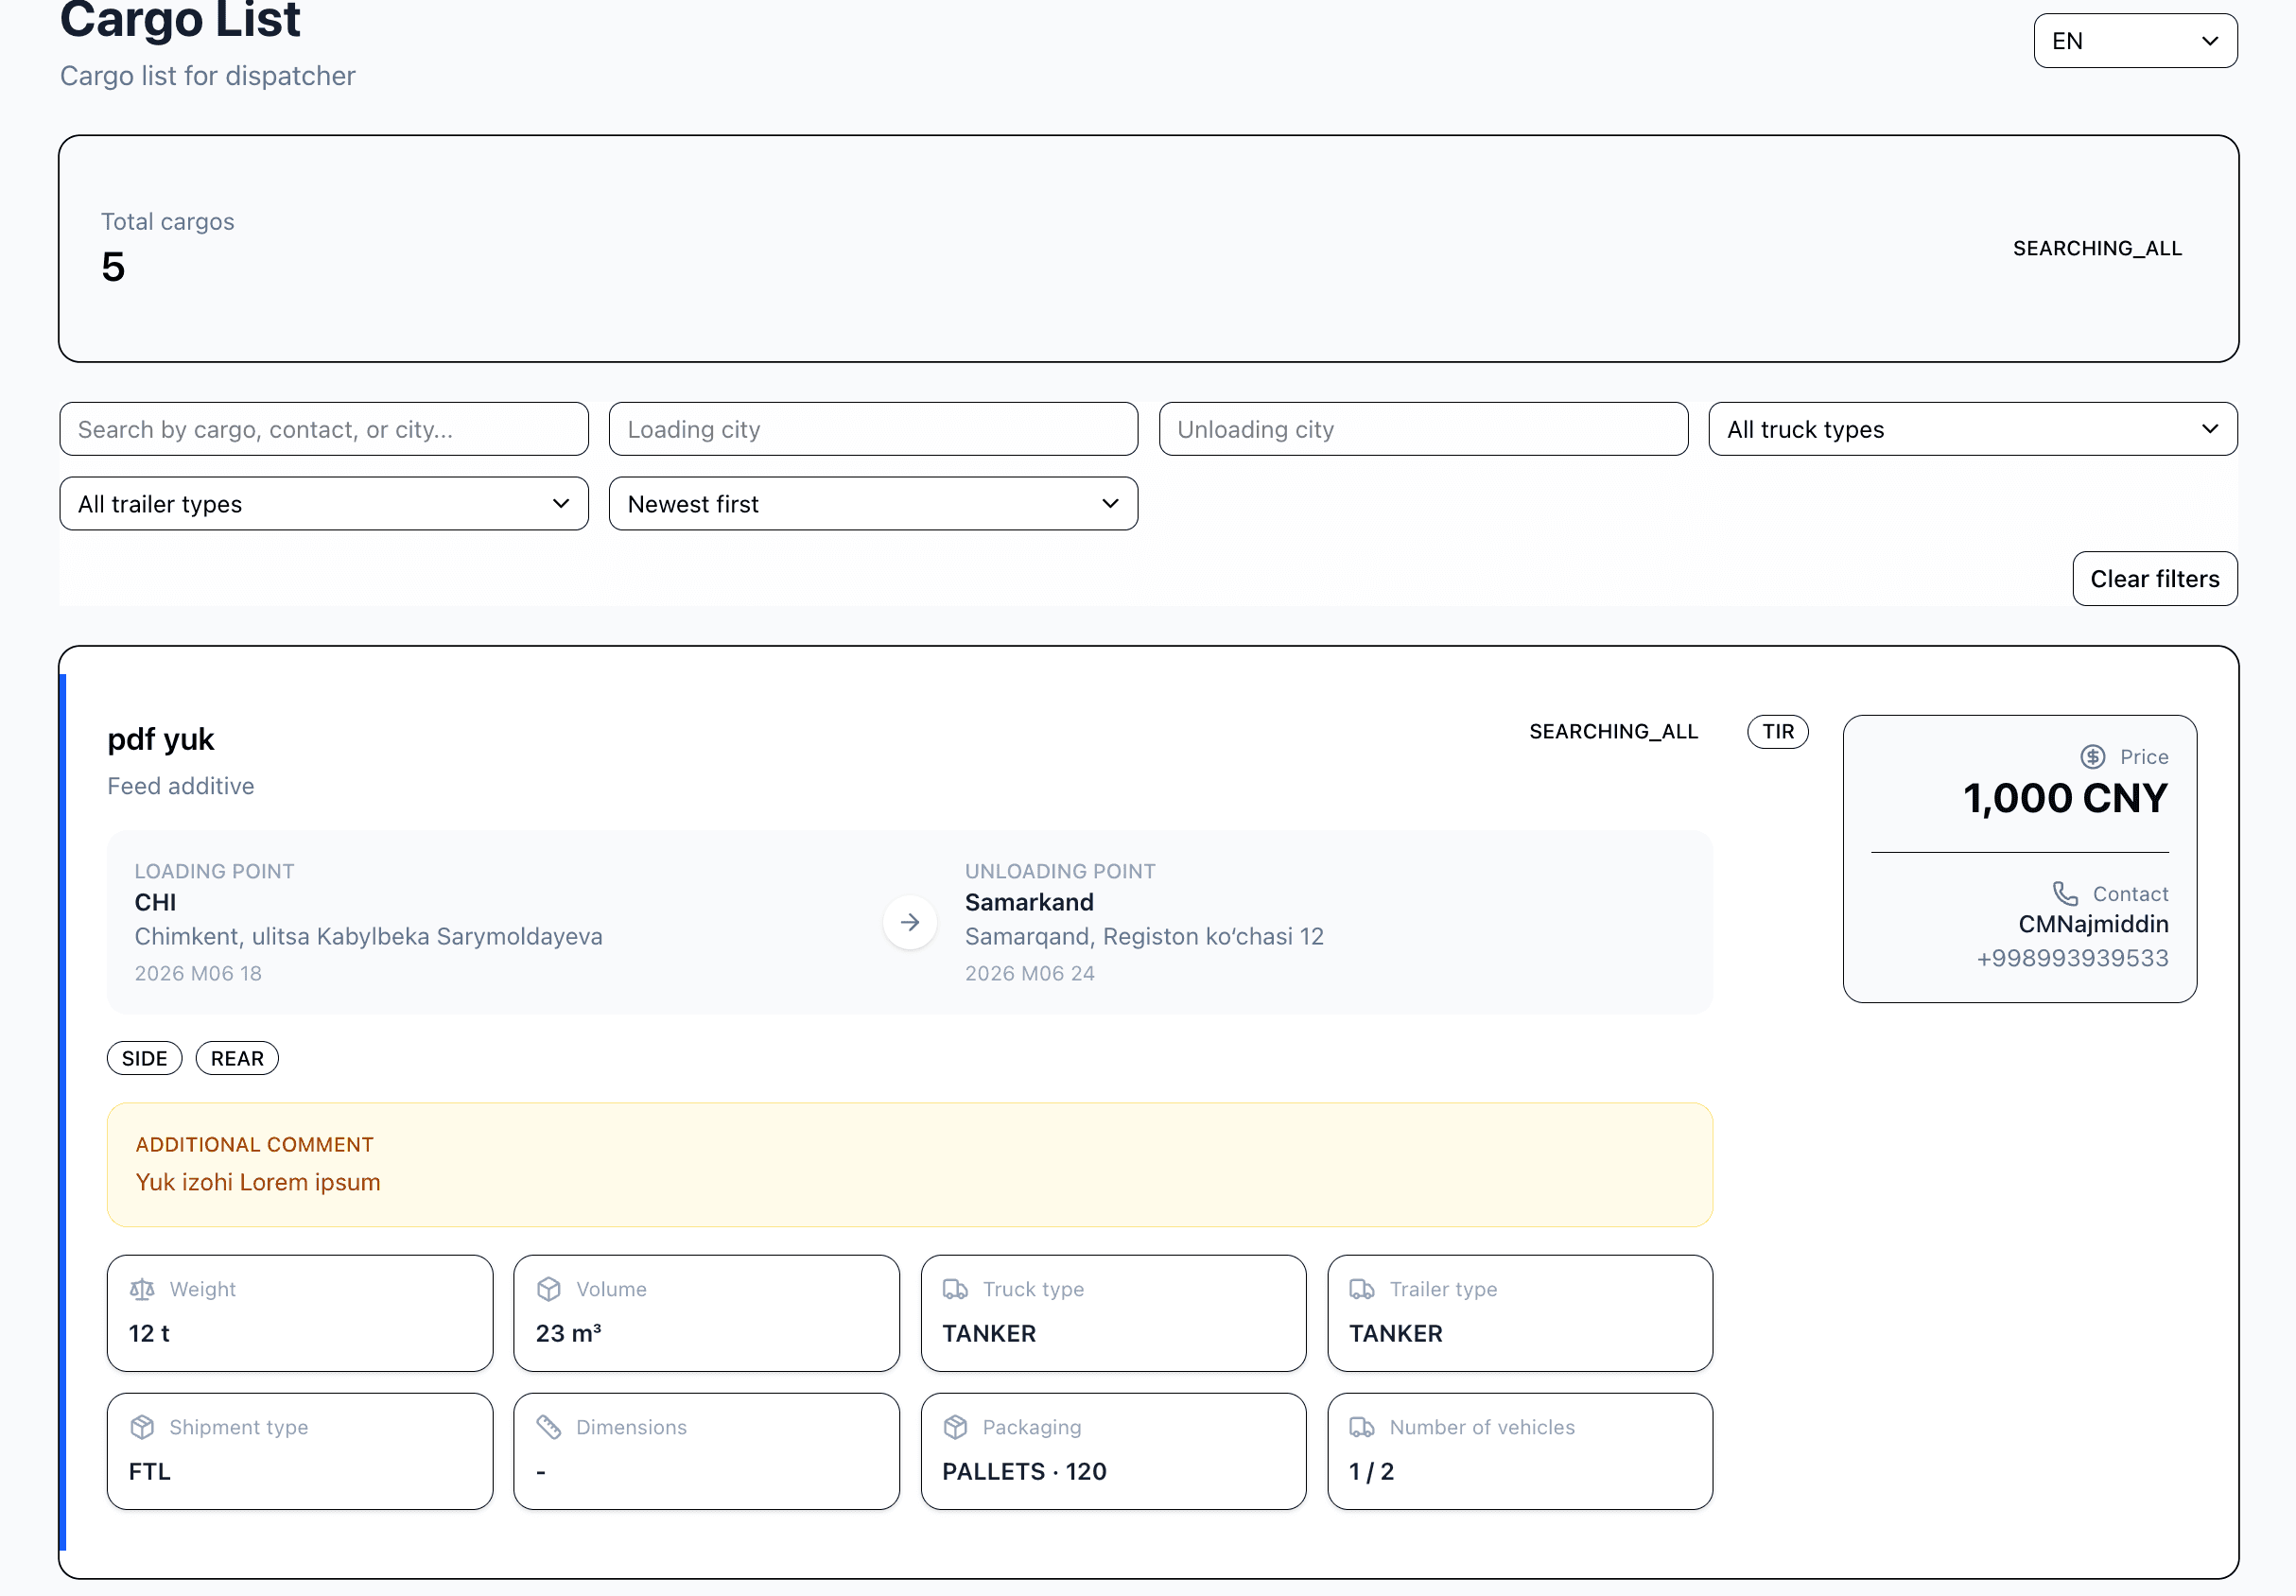Click the Loading city field
2296x1596 pixels.
(x=873, y=429)
